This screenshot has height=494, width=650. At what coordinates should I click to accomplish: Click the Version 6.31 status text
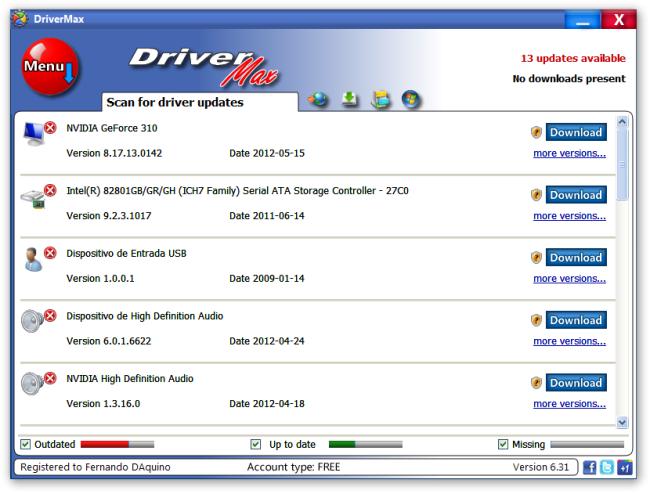click(x=541, y=467)
